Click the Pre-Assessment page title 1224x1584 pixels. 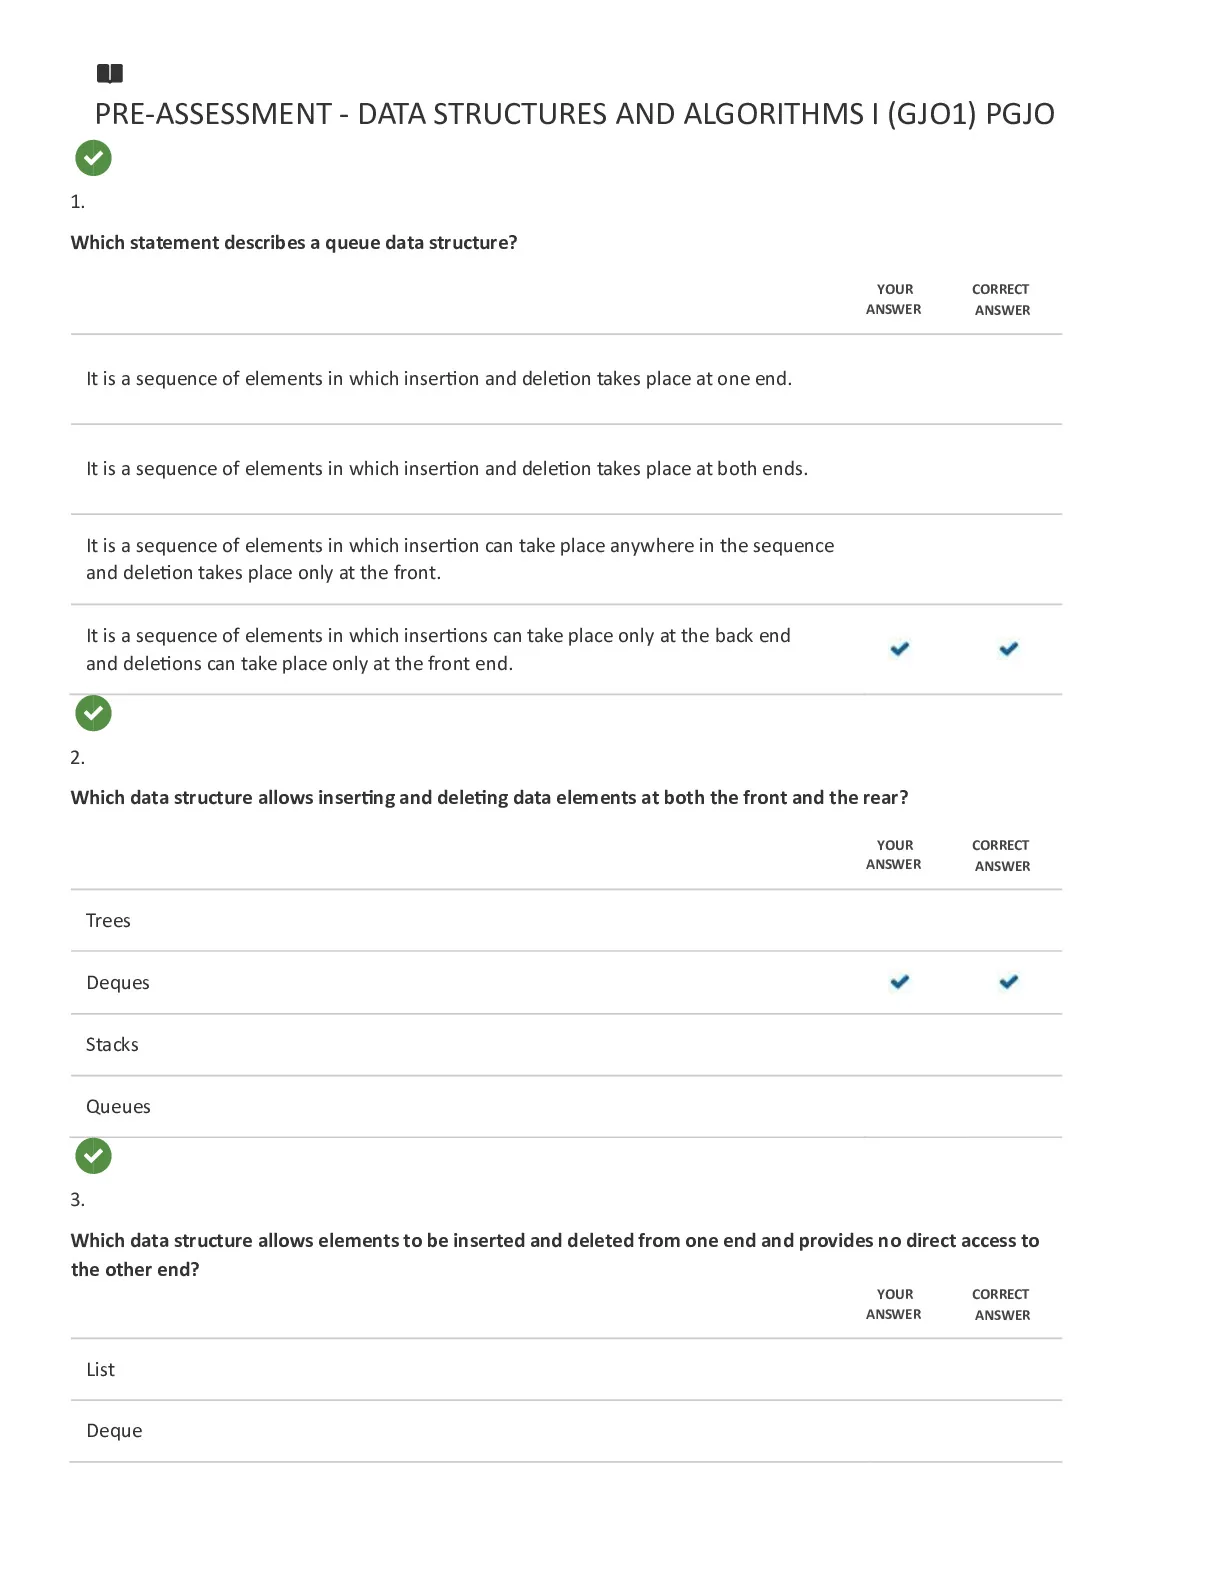coord(575,114)
